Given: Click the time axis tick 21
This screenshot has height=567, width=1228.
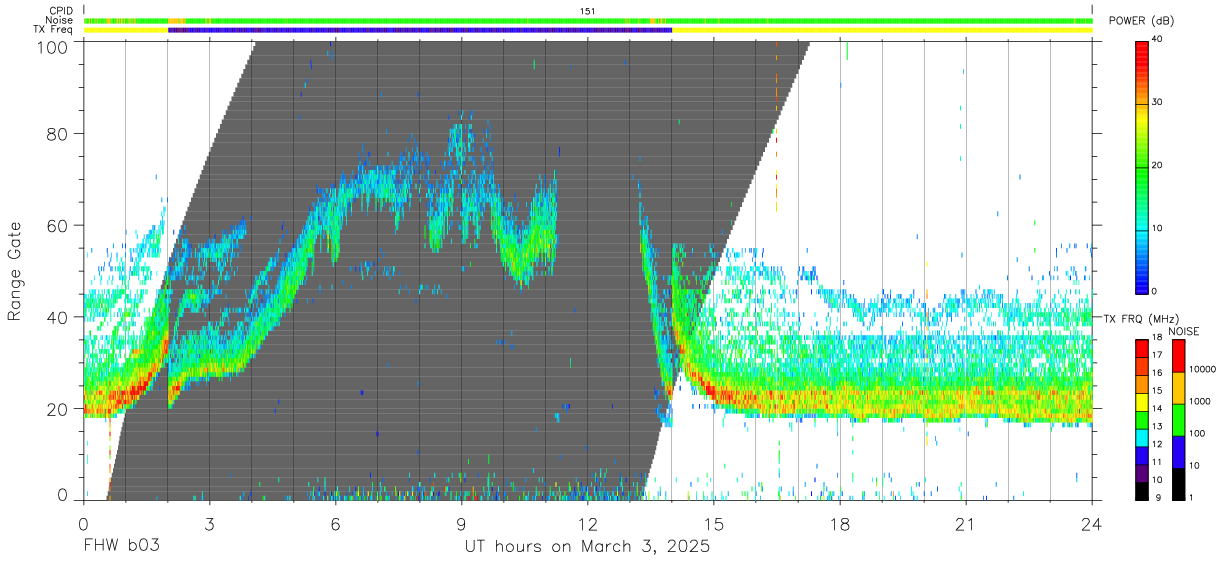Looking at the screenshot, I should point(966,524).
